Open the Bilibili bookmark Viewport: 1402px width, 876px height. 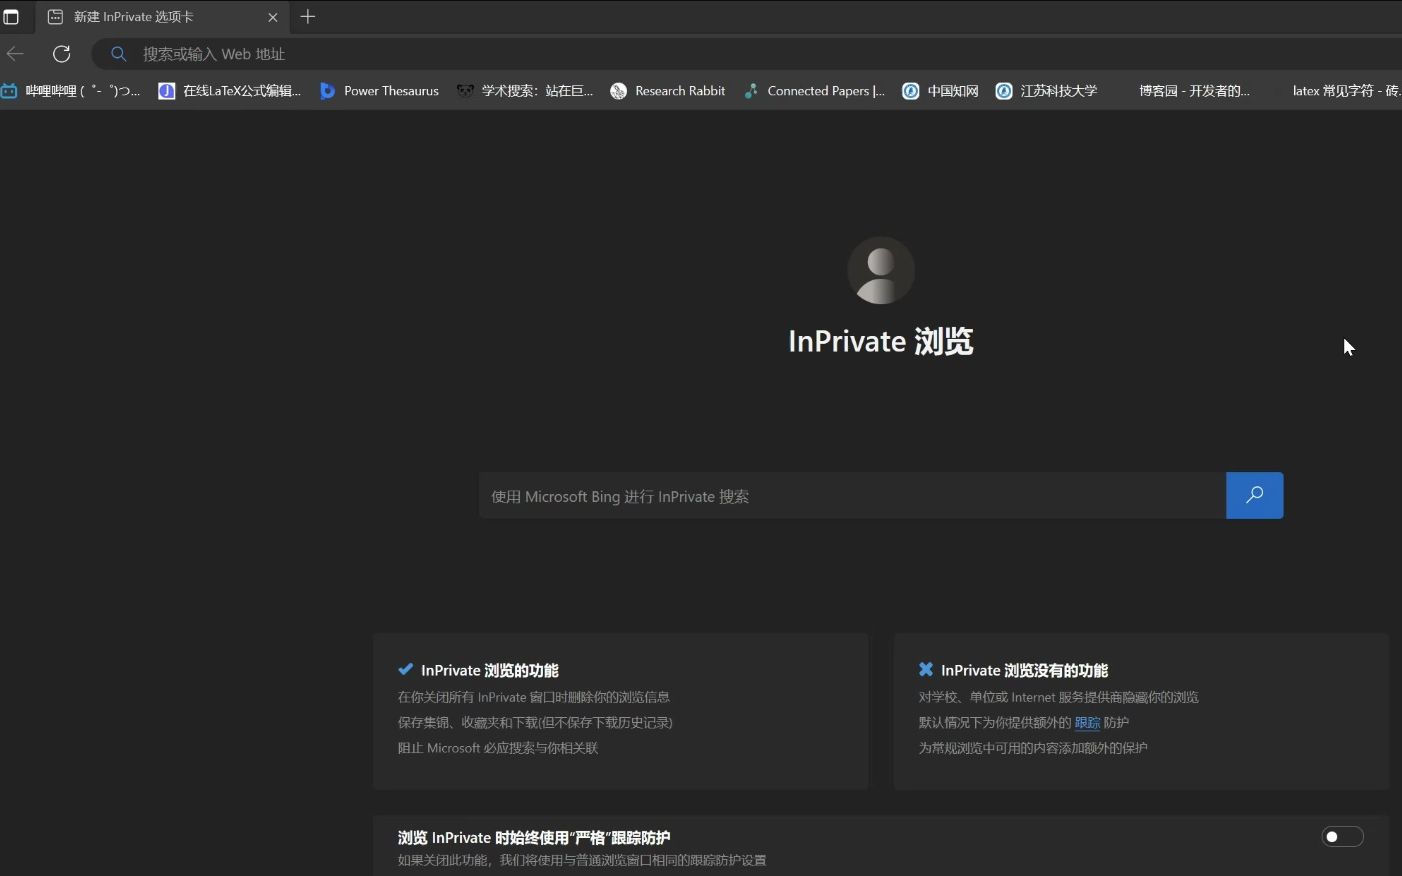point(70,91)
